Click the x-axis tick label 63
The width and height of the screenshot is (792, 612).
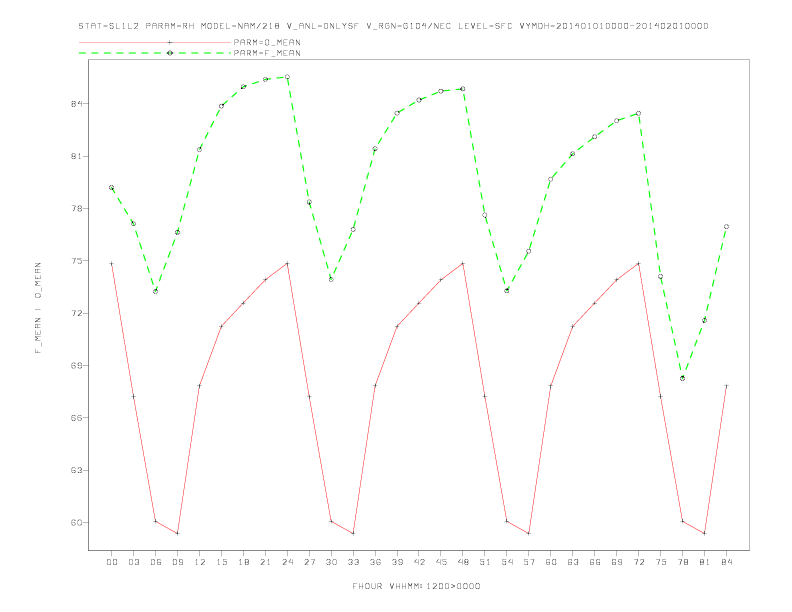click(573, 562)
